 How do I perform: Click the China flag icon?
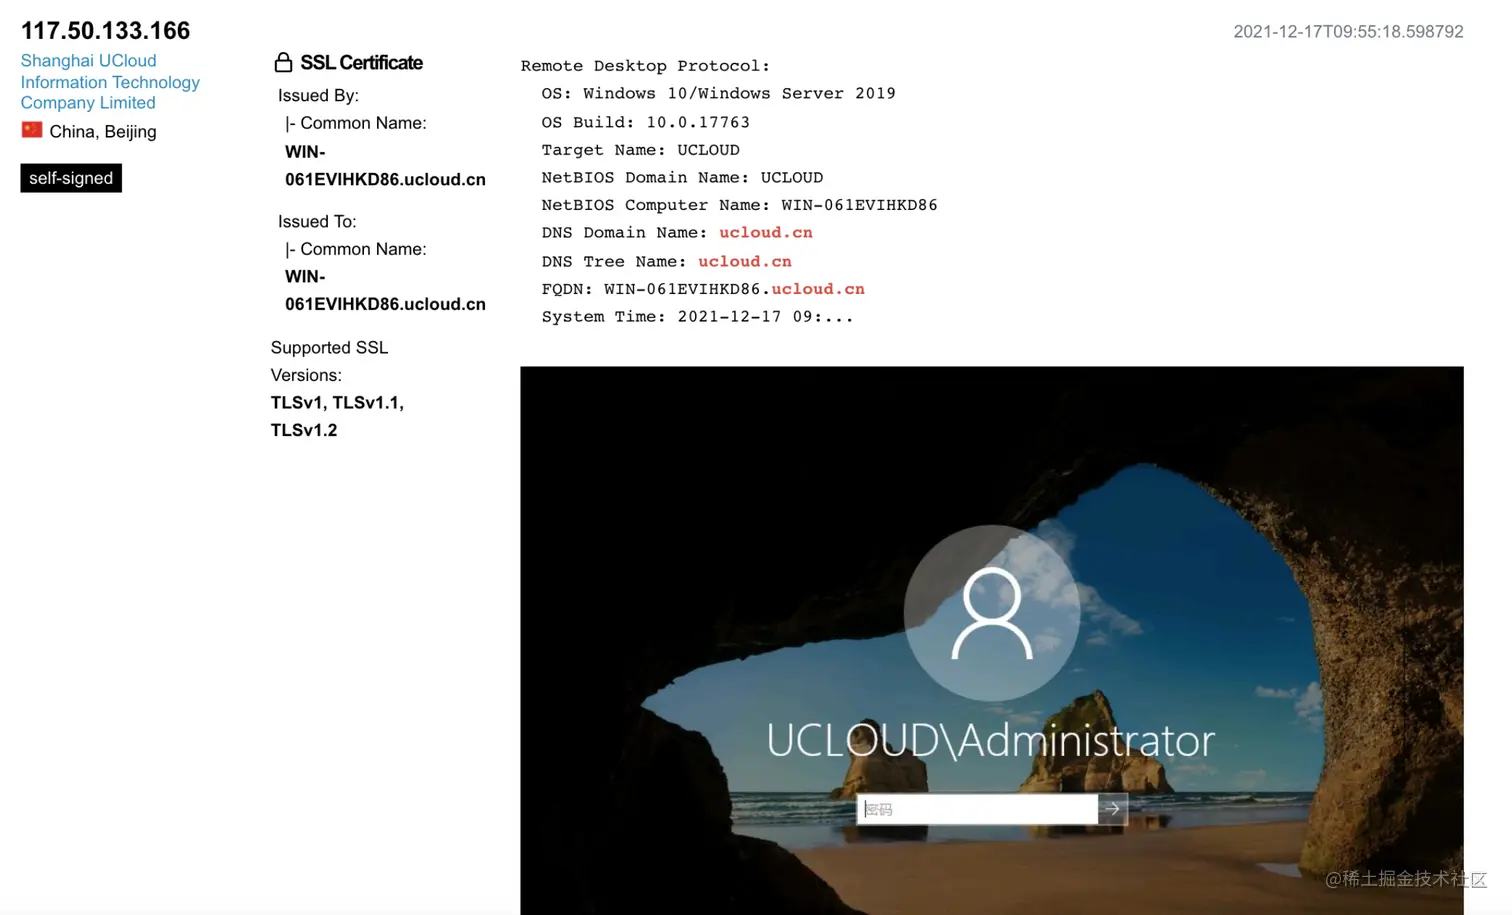click(x=32, y=130)
